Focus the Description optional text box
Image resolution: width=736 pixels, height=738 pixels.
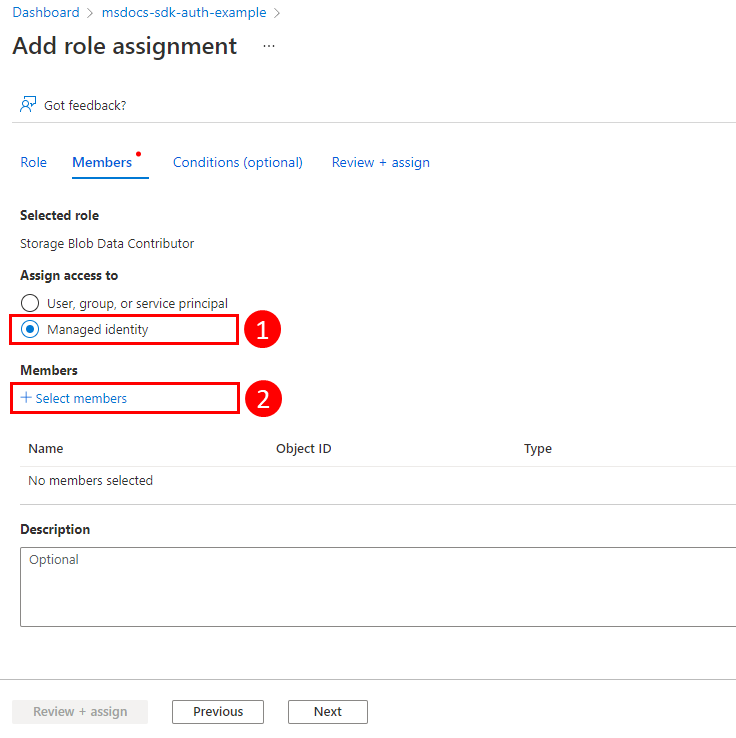[378, 587]
